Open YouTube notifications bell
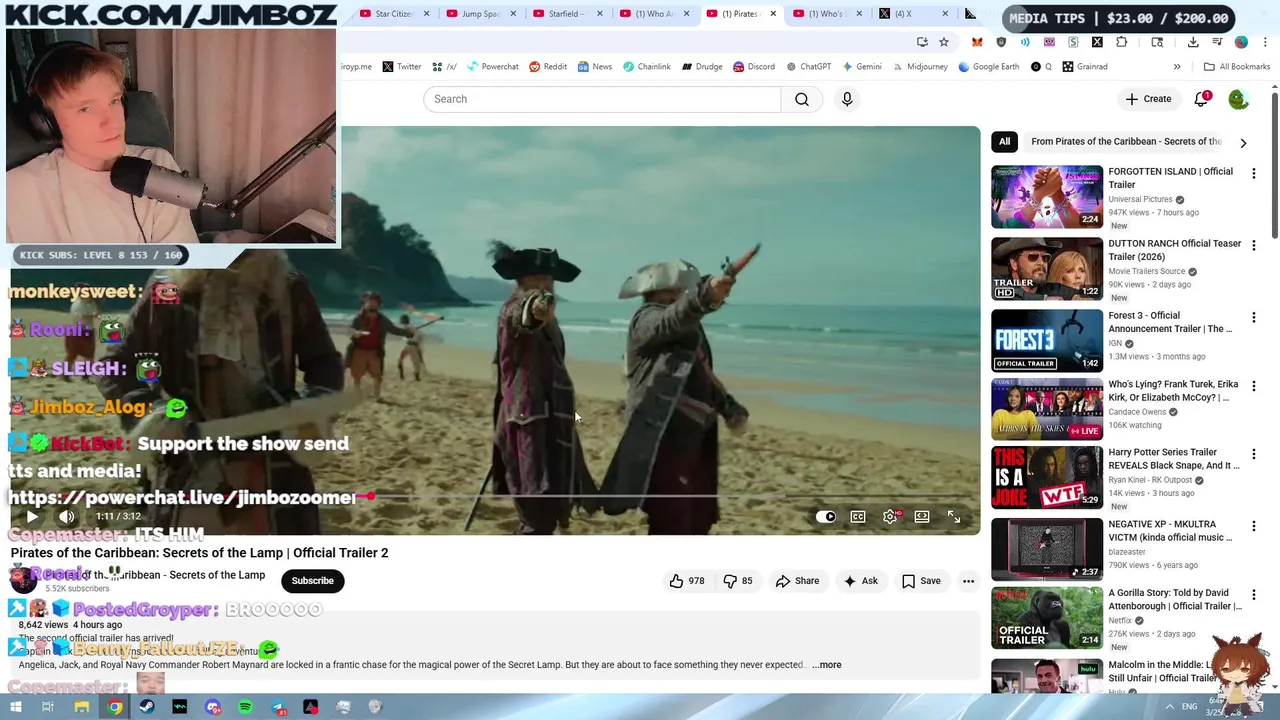The image size is (1280, 720). coord(1201,99)
